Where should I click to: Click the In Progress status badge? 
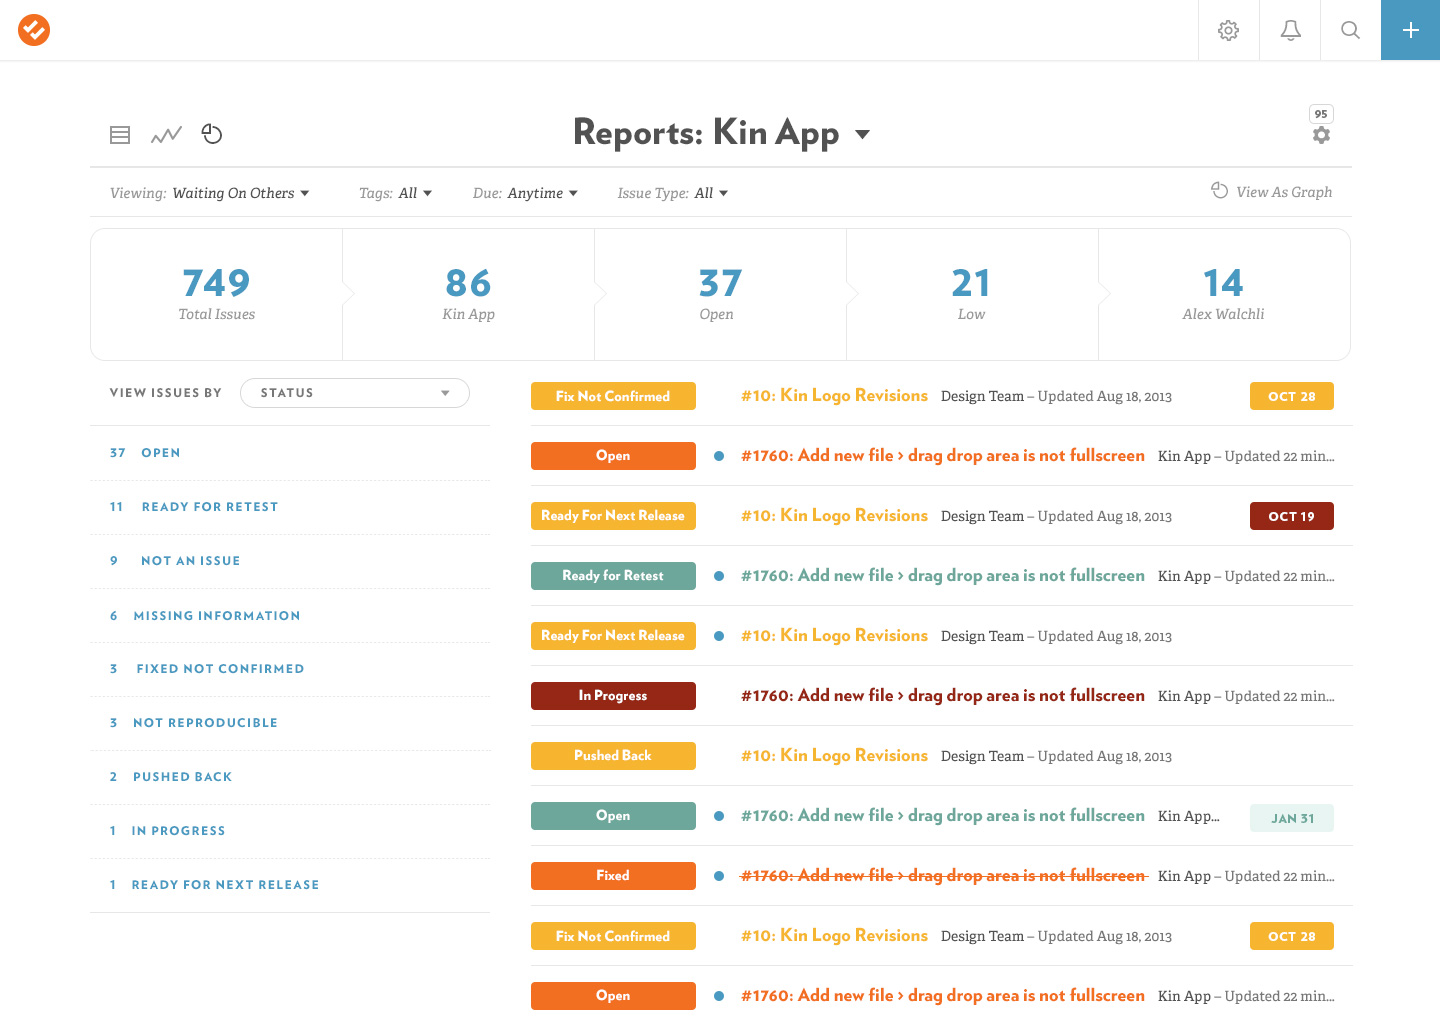pyautogui.click(x=613, y=696)
